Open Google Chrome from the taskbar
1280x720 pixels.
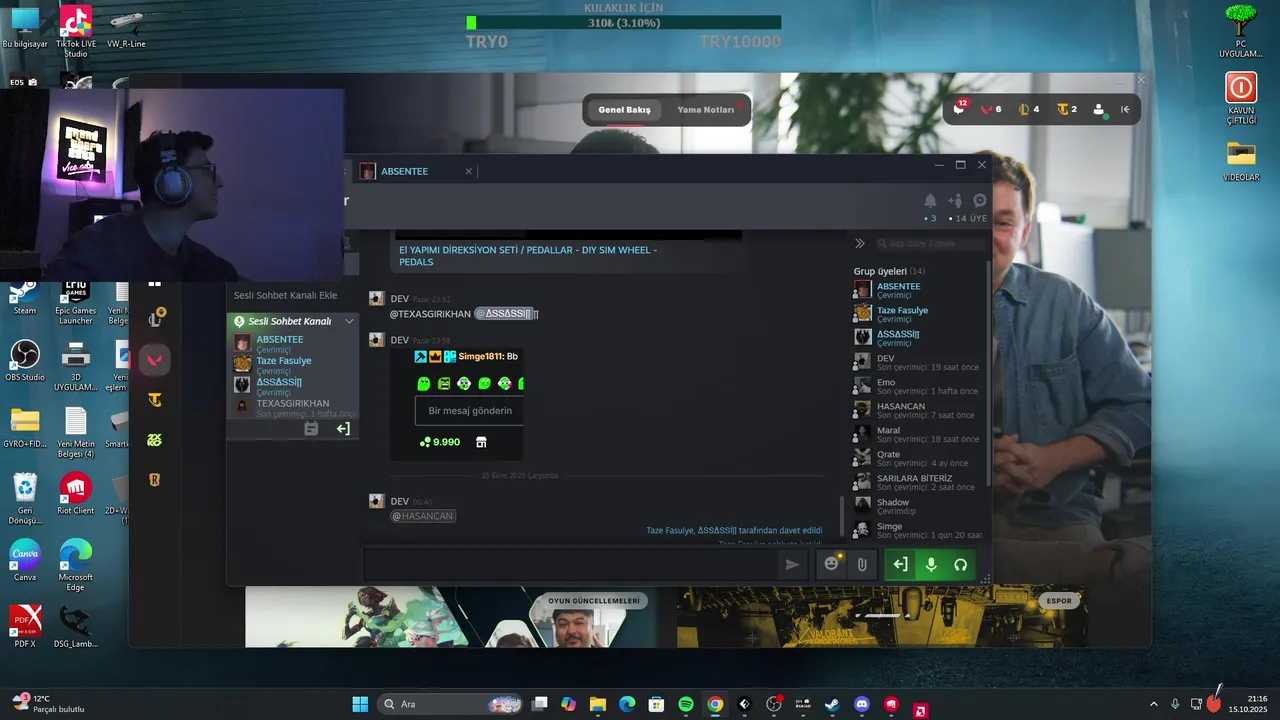click(x=715, y=704)
